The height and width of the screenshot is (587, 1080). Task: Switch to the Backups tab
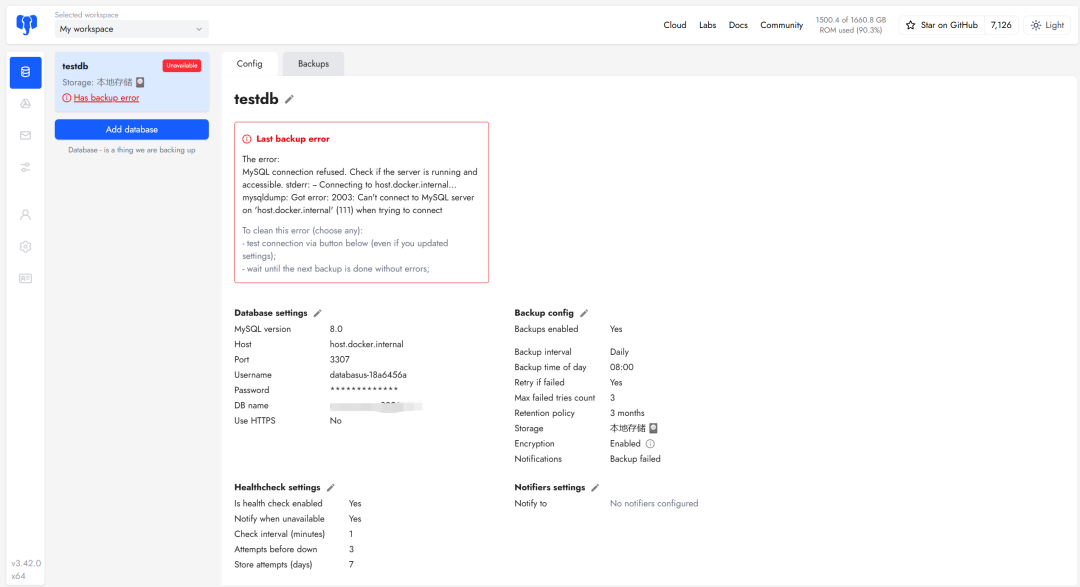(x=313, y=64)
